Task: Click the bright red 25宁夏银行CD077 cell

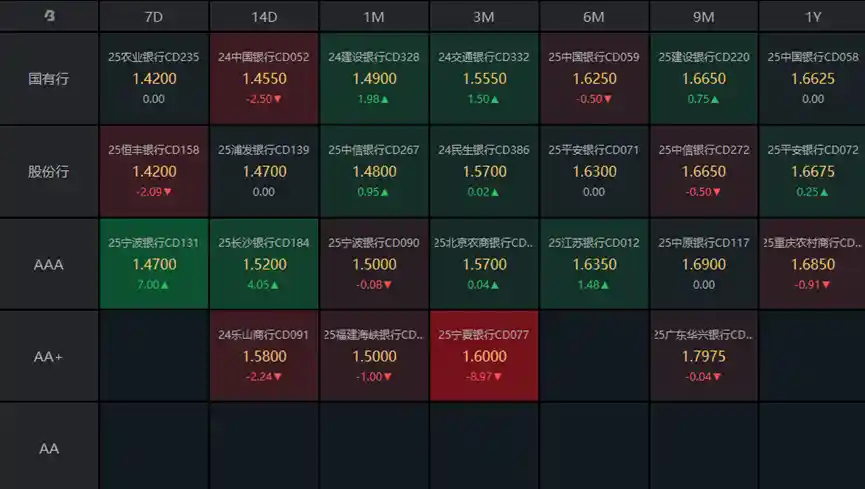Action: click(484, 356)
